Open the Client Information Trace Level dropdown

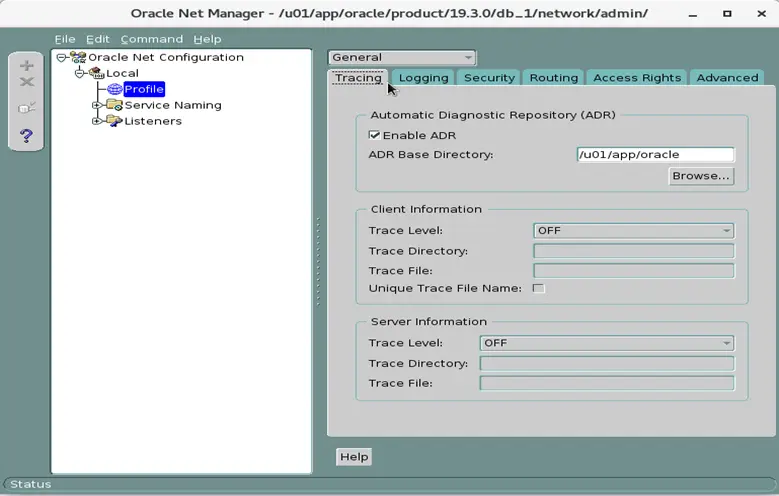click(633, 231)
